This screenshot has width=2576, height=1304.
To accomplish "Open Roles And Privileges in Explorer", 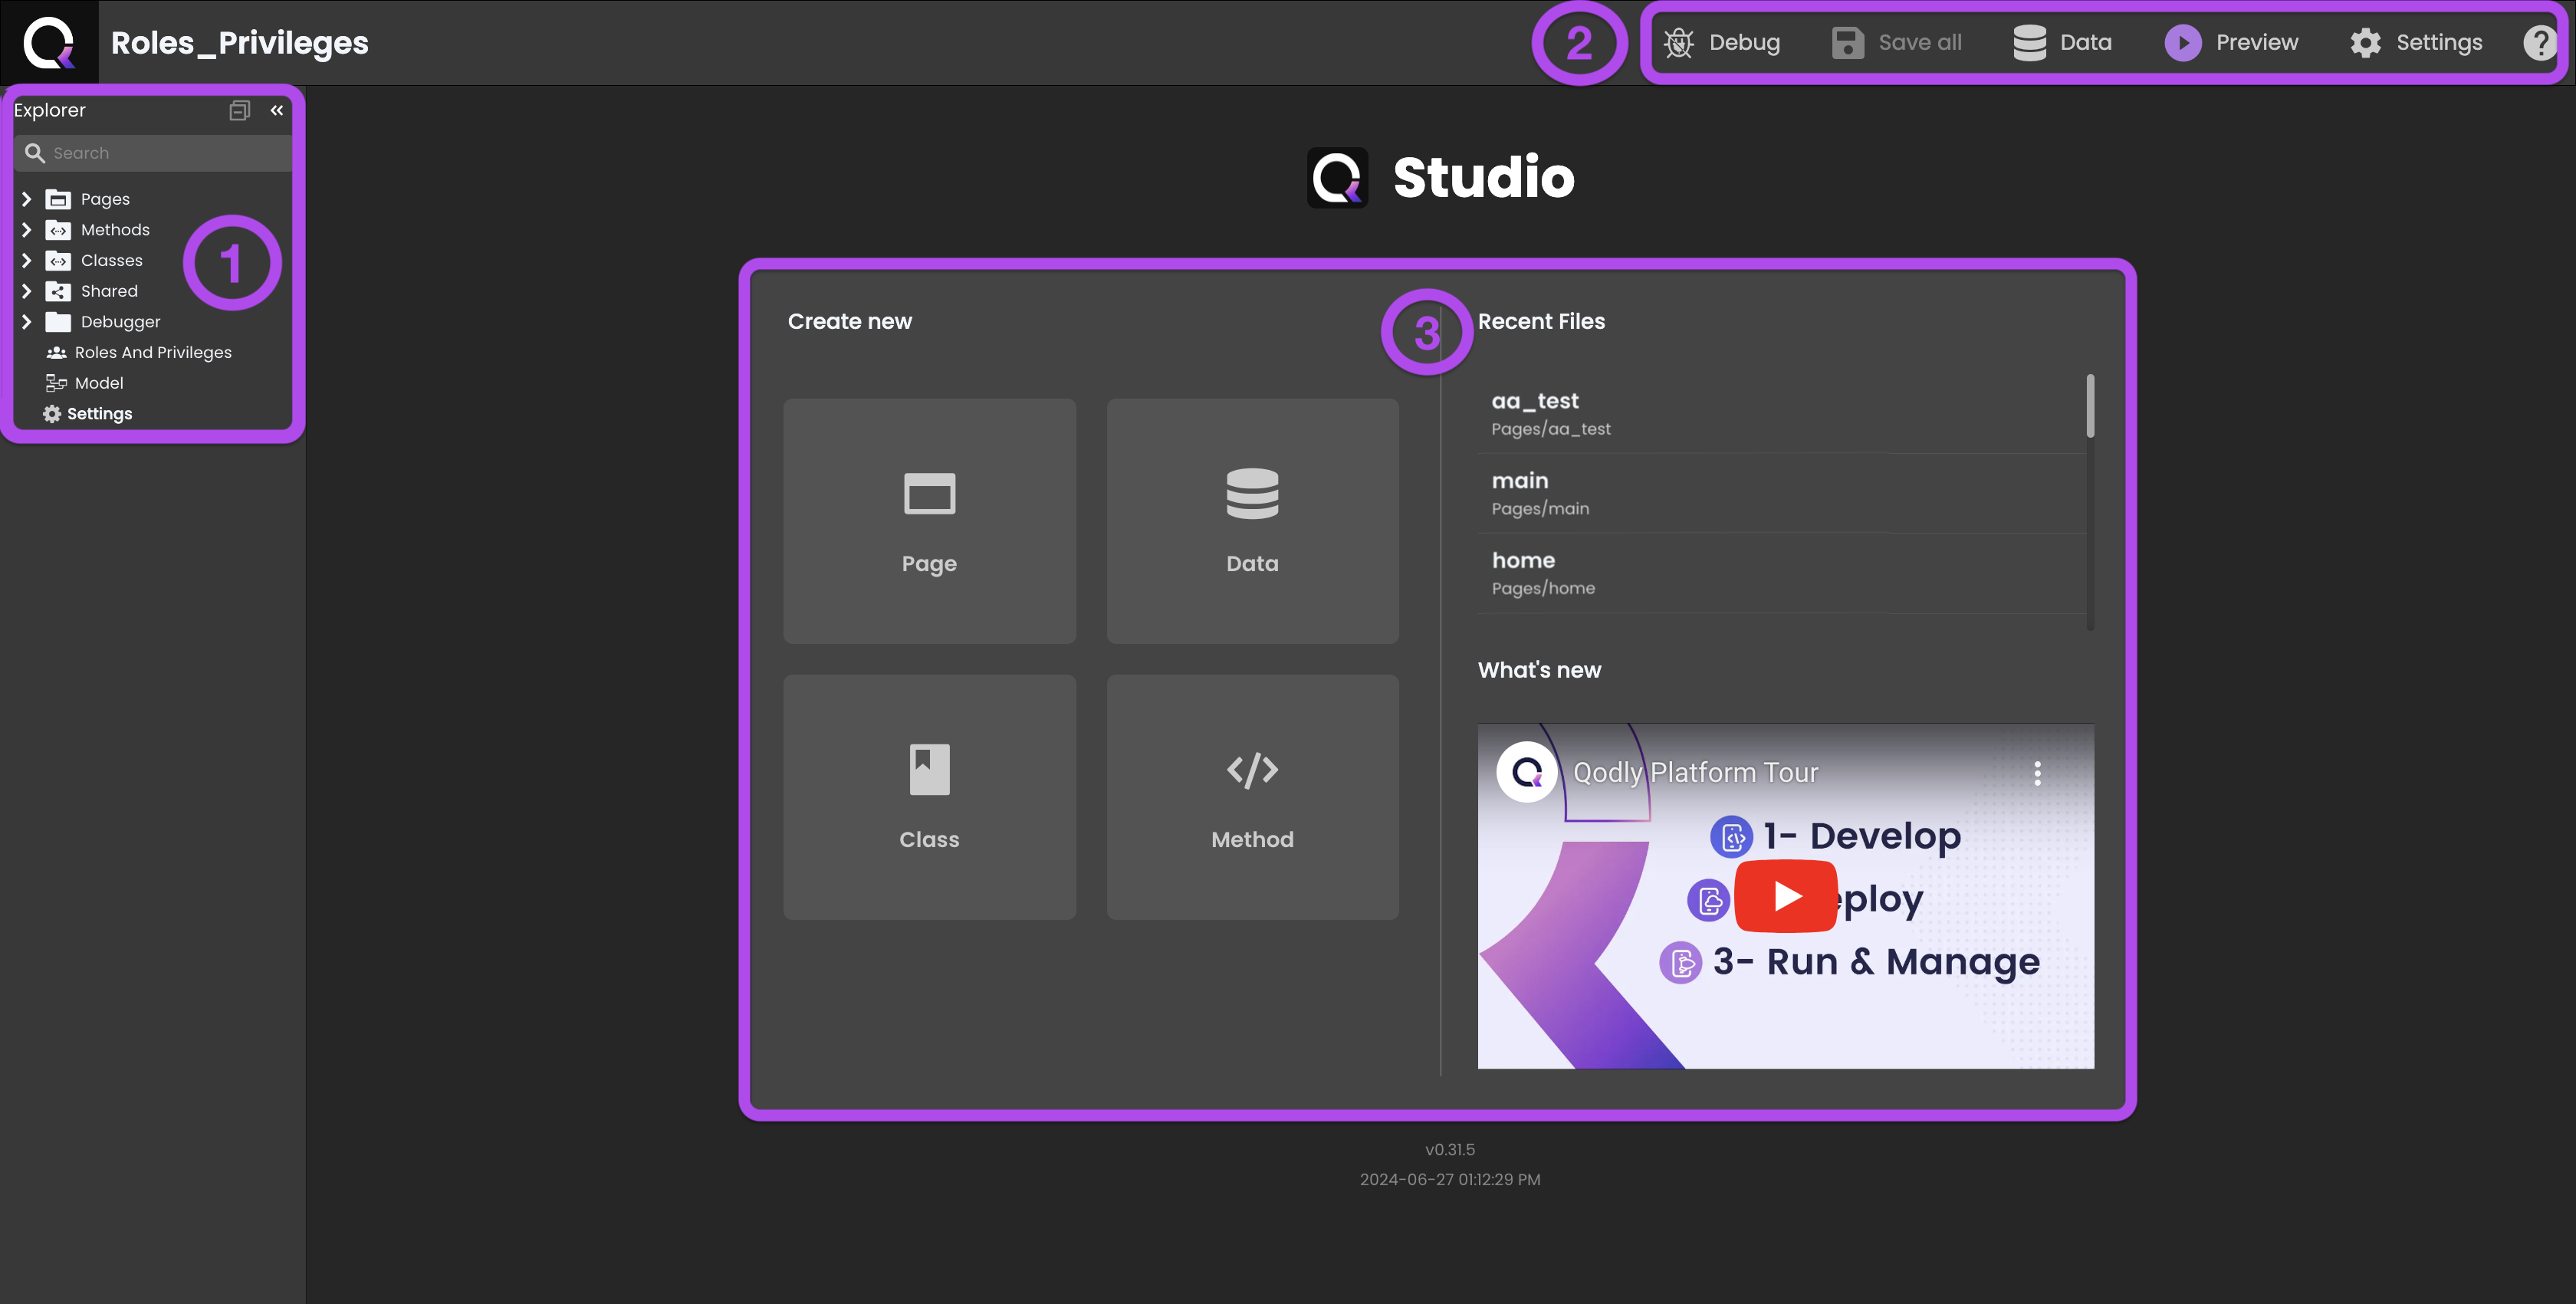I will (152, 352).
